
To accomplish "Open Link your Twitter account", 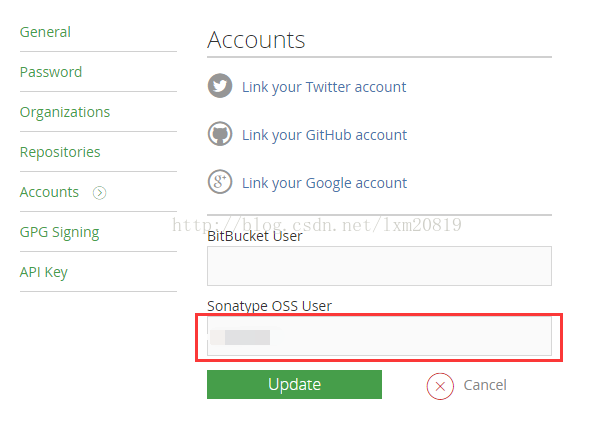I will tap(324, 87).
